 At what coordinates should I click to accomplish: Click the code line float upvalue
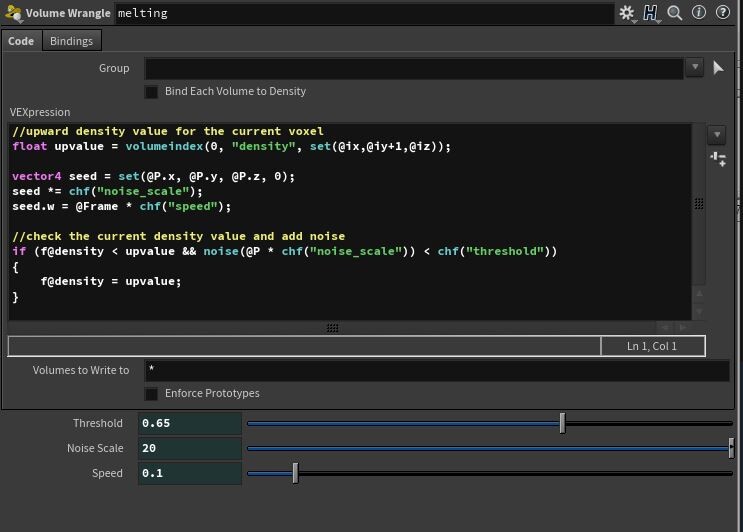click(x=232, y=146)
